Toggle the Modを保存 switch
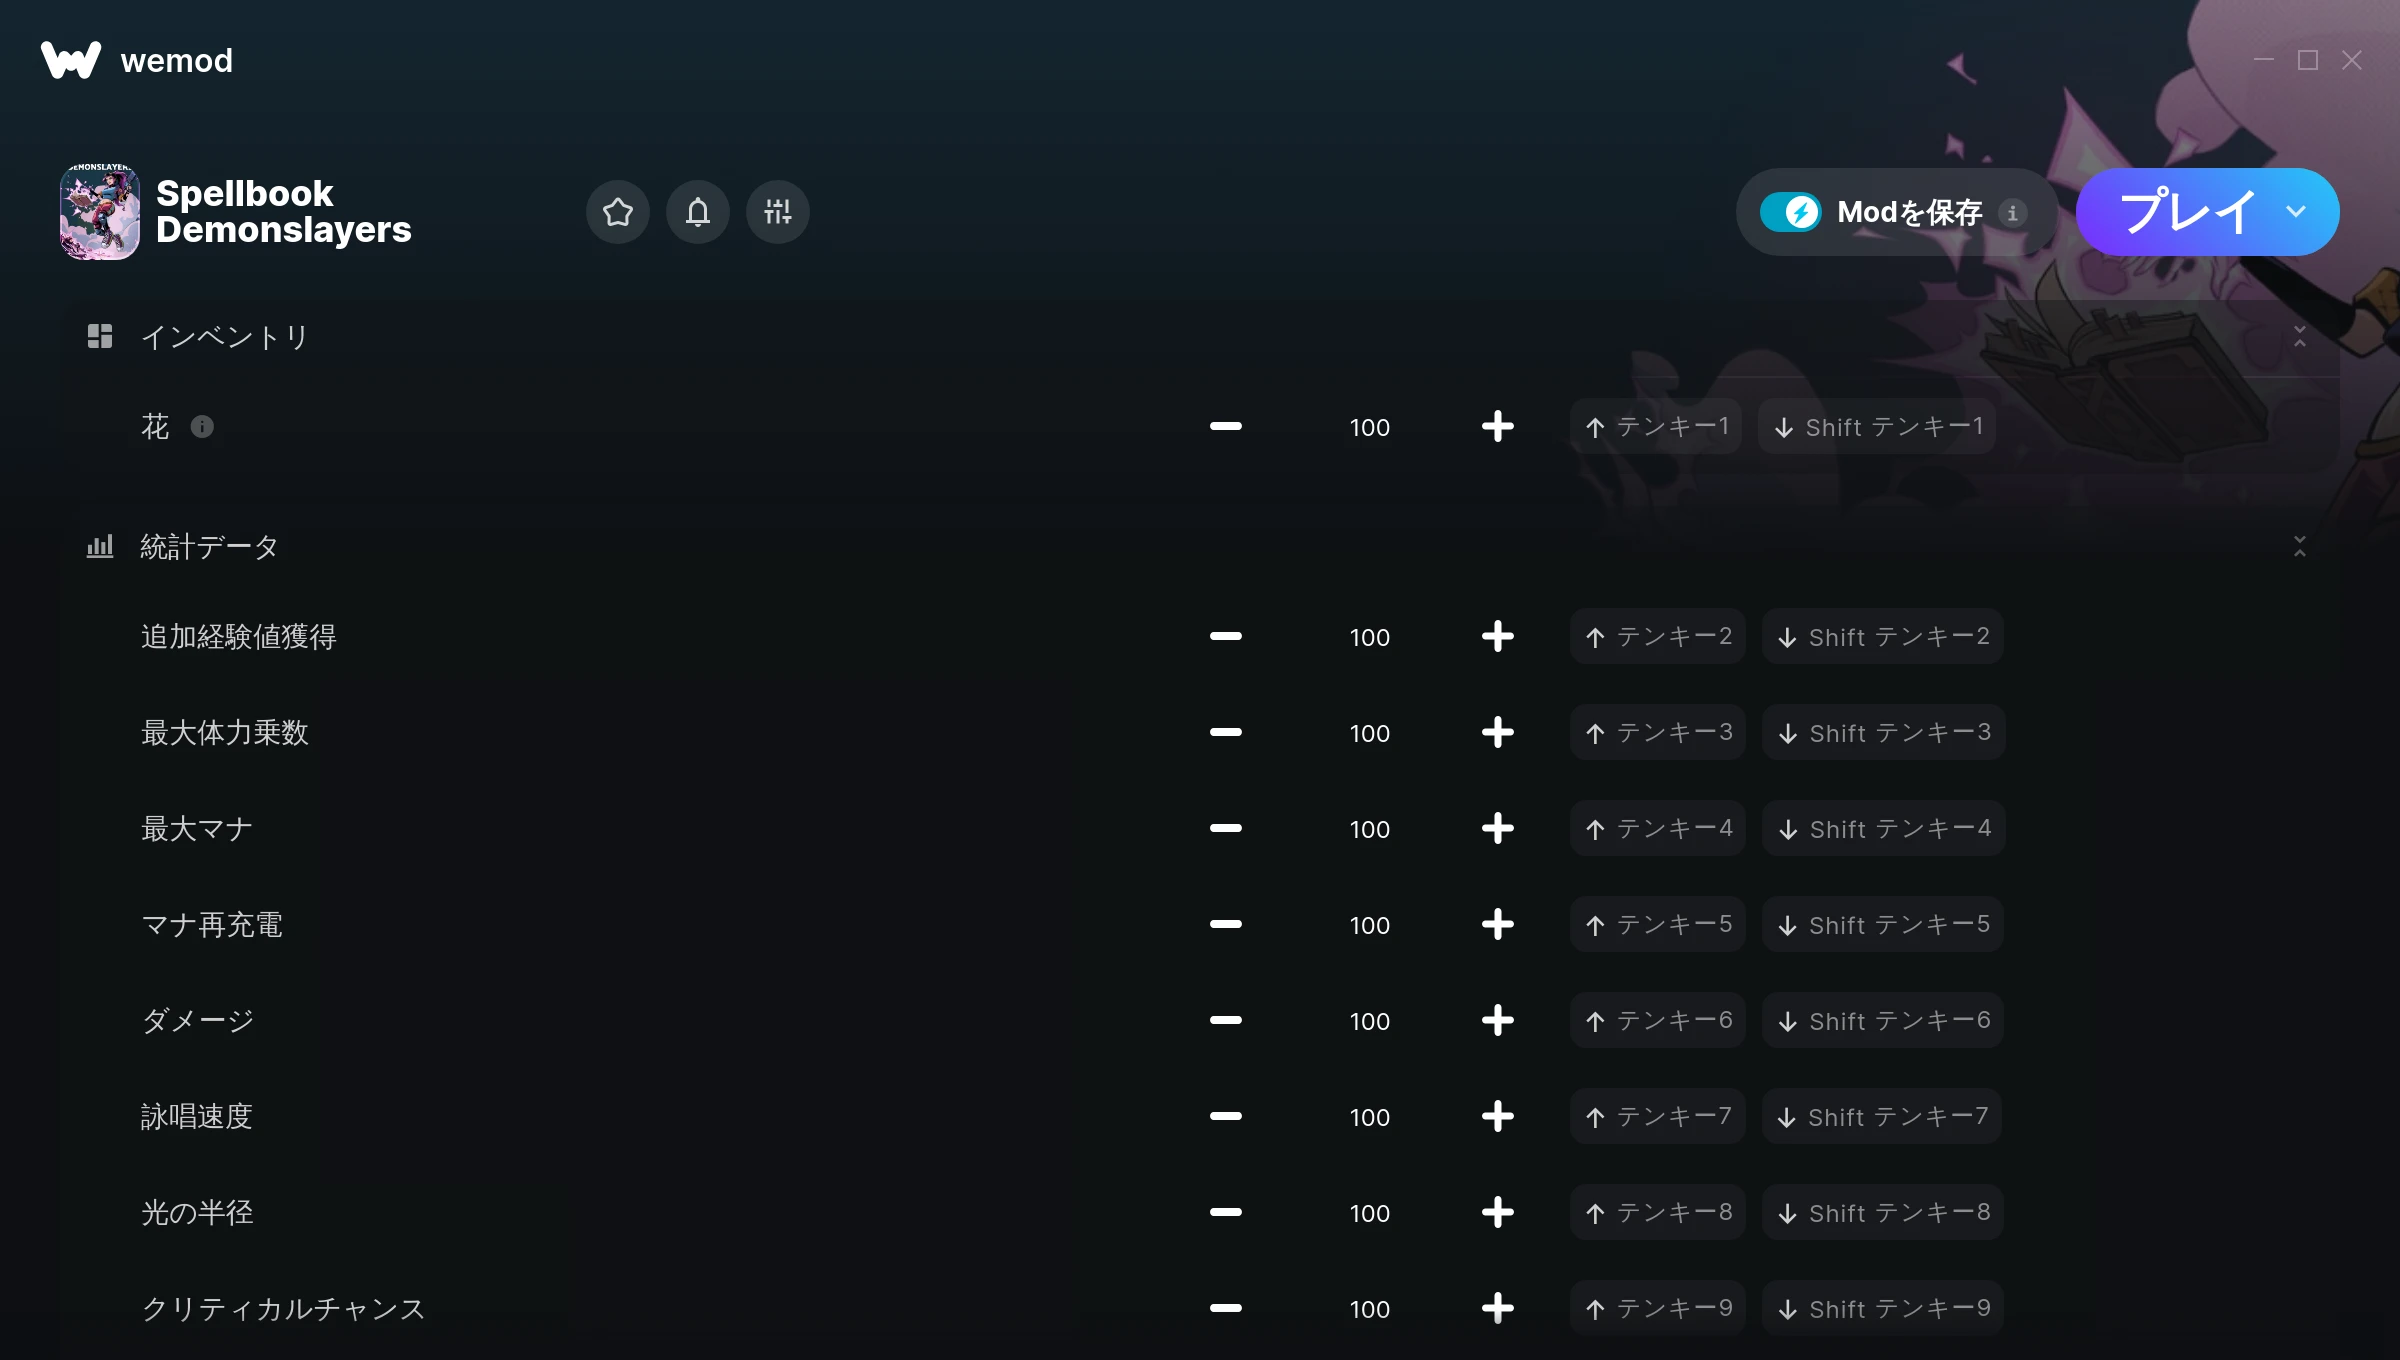Image resolution: width=2400 pixels, height=1360 pixels. pos(1791,212)
